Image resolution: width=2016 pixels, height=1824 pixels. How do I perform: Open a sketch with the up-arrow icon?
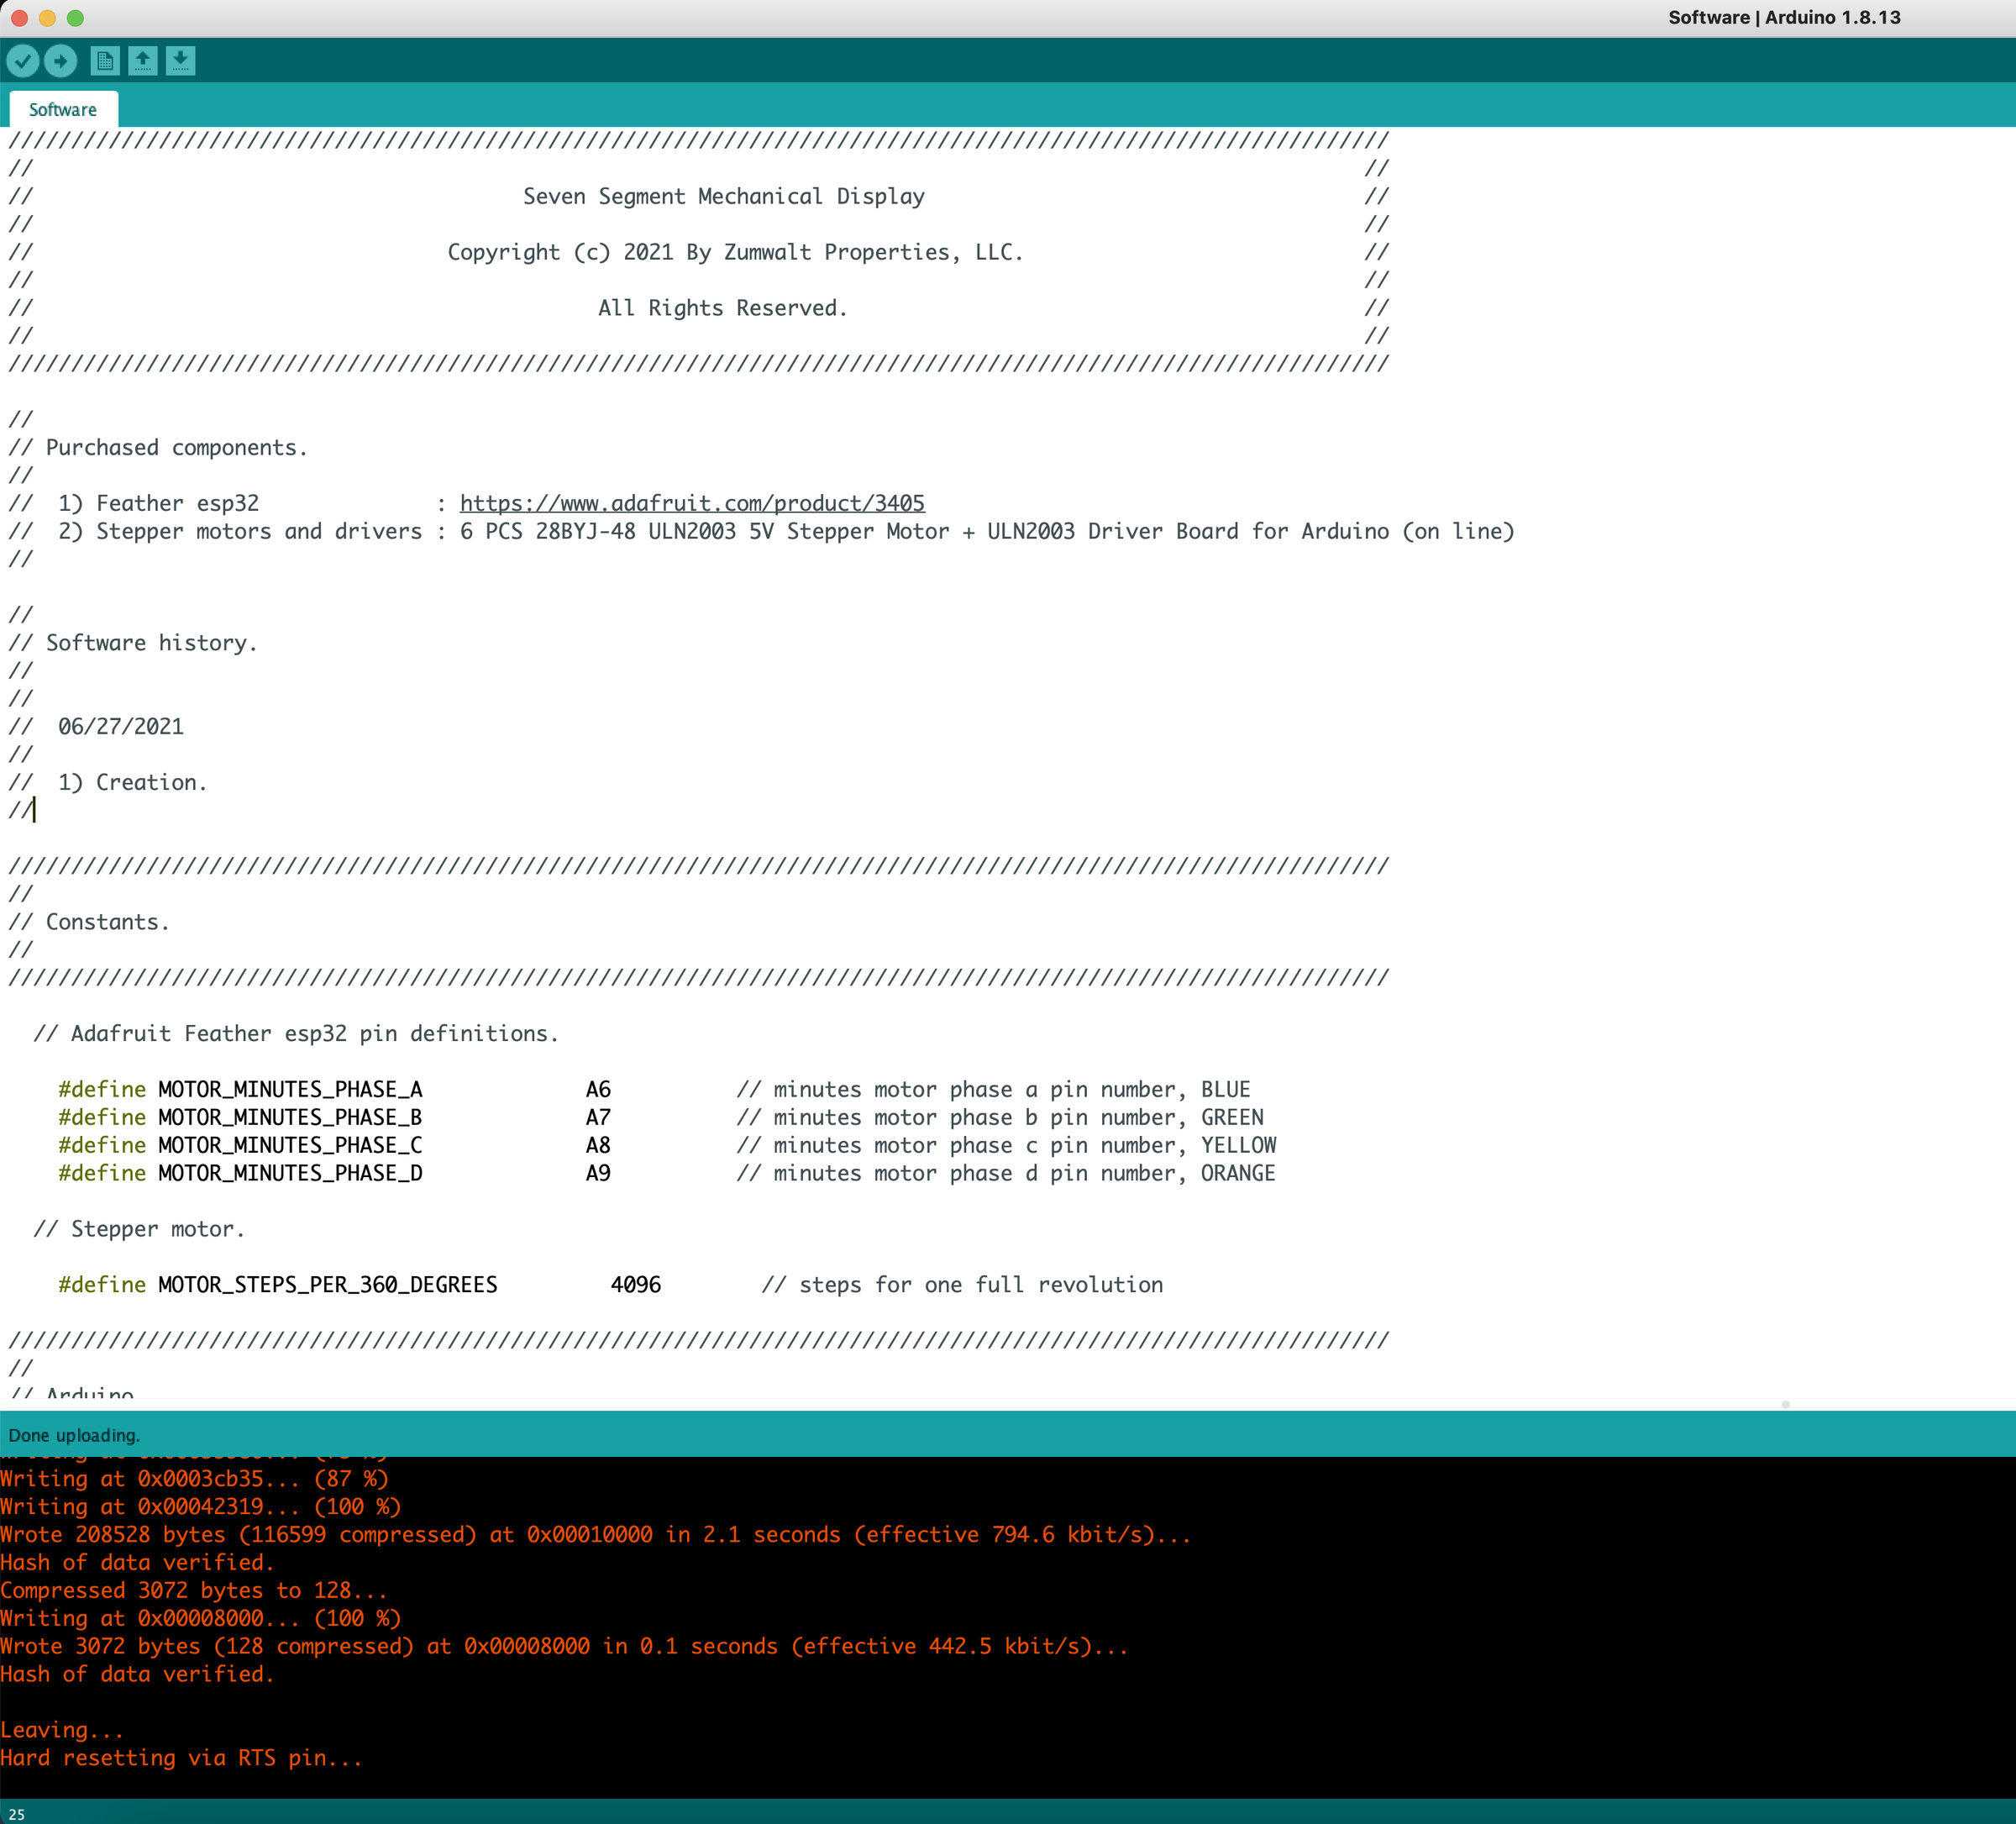click(x=143, y=61)
